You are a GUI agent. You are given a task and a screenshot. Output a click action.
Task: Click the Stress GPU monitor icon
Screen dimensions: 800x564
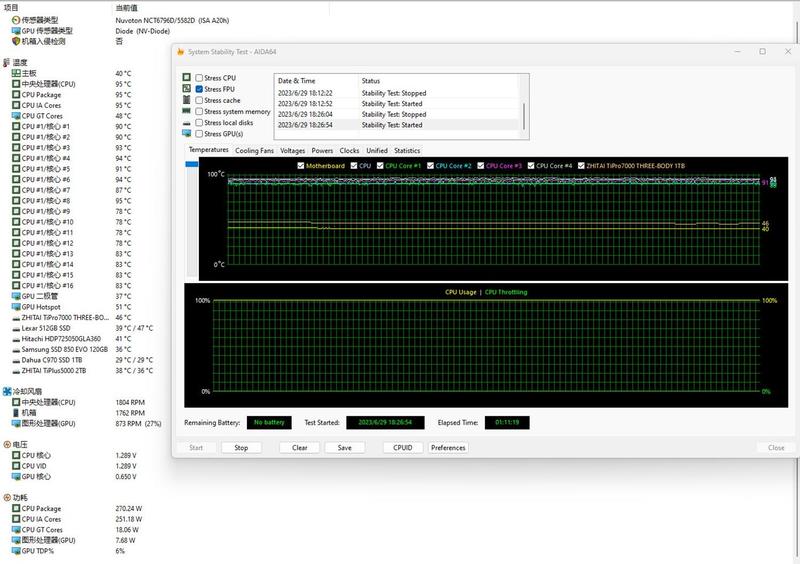pyautogui.click(x=187, y=133)
